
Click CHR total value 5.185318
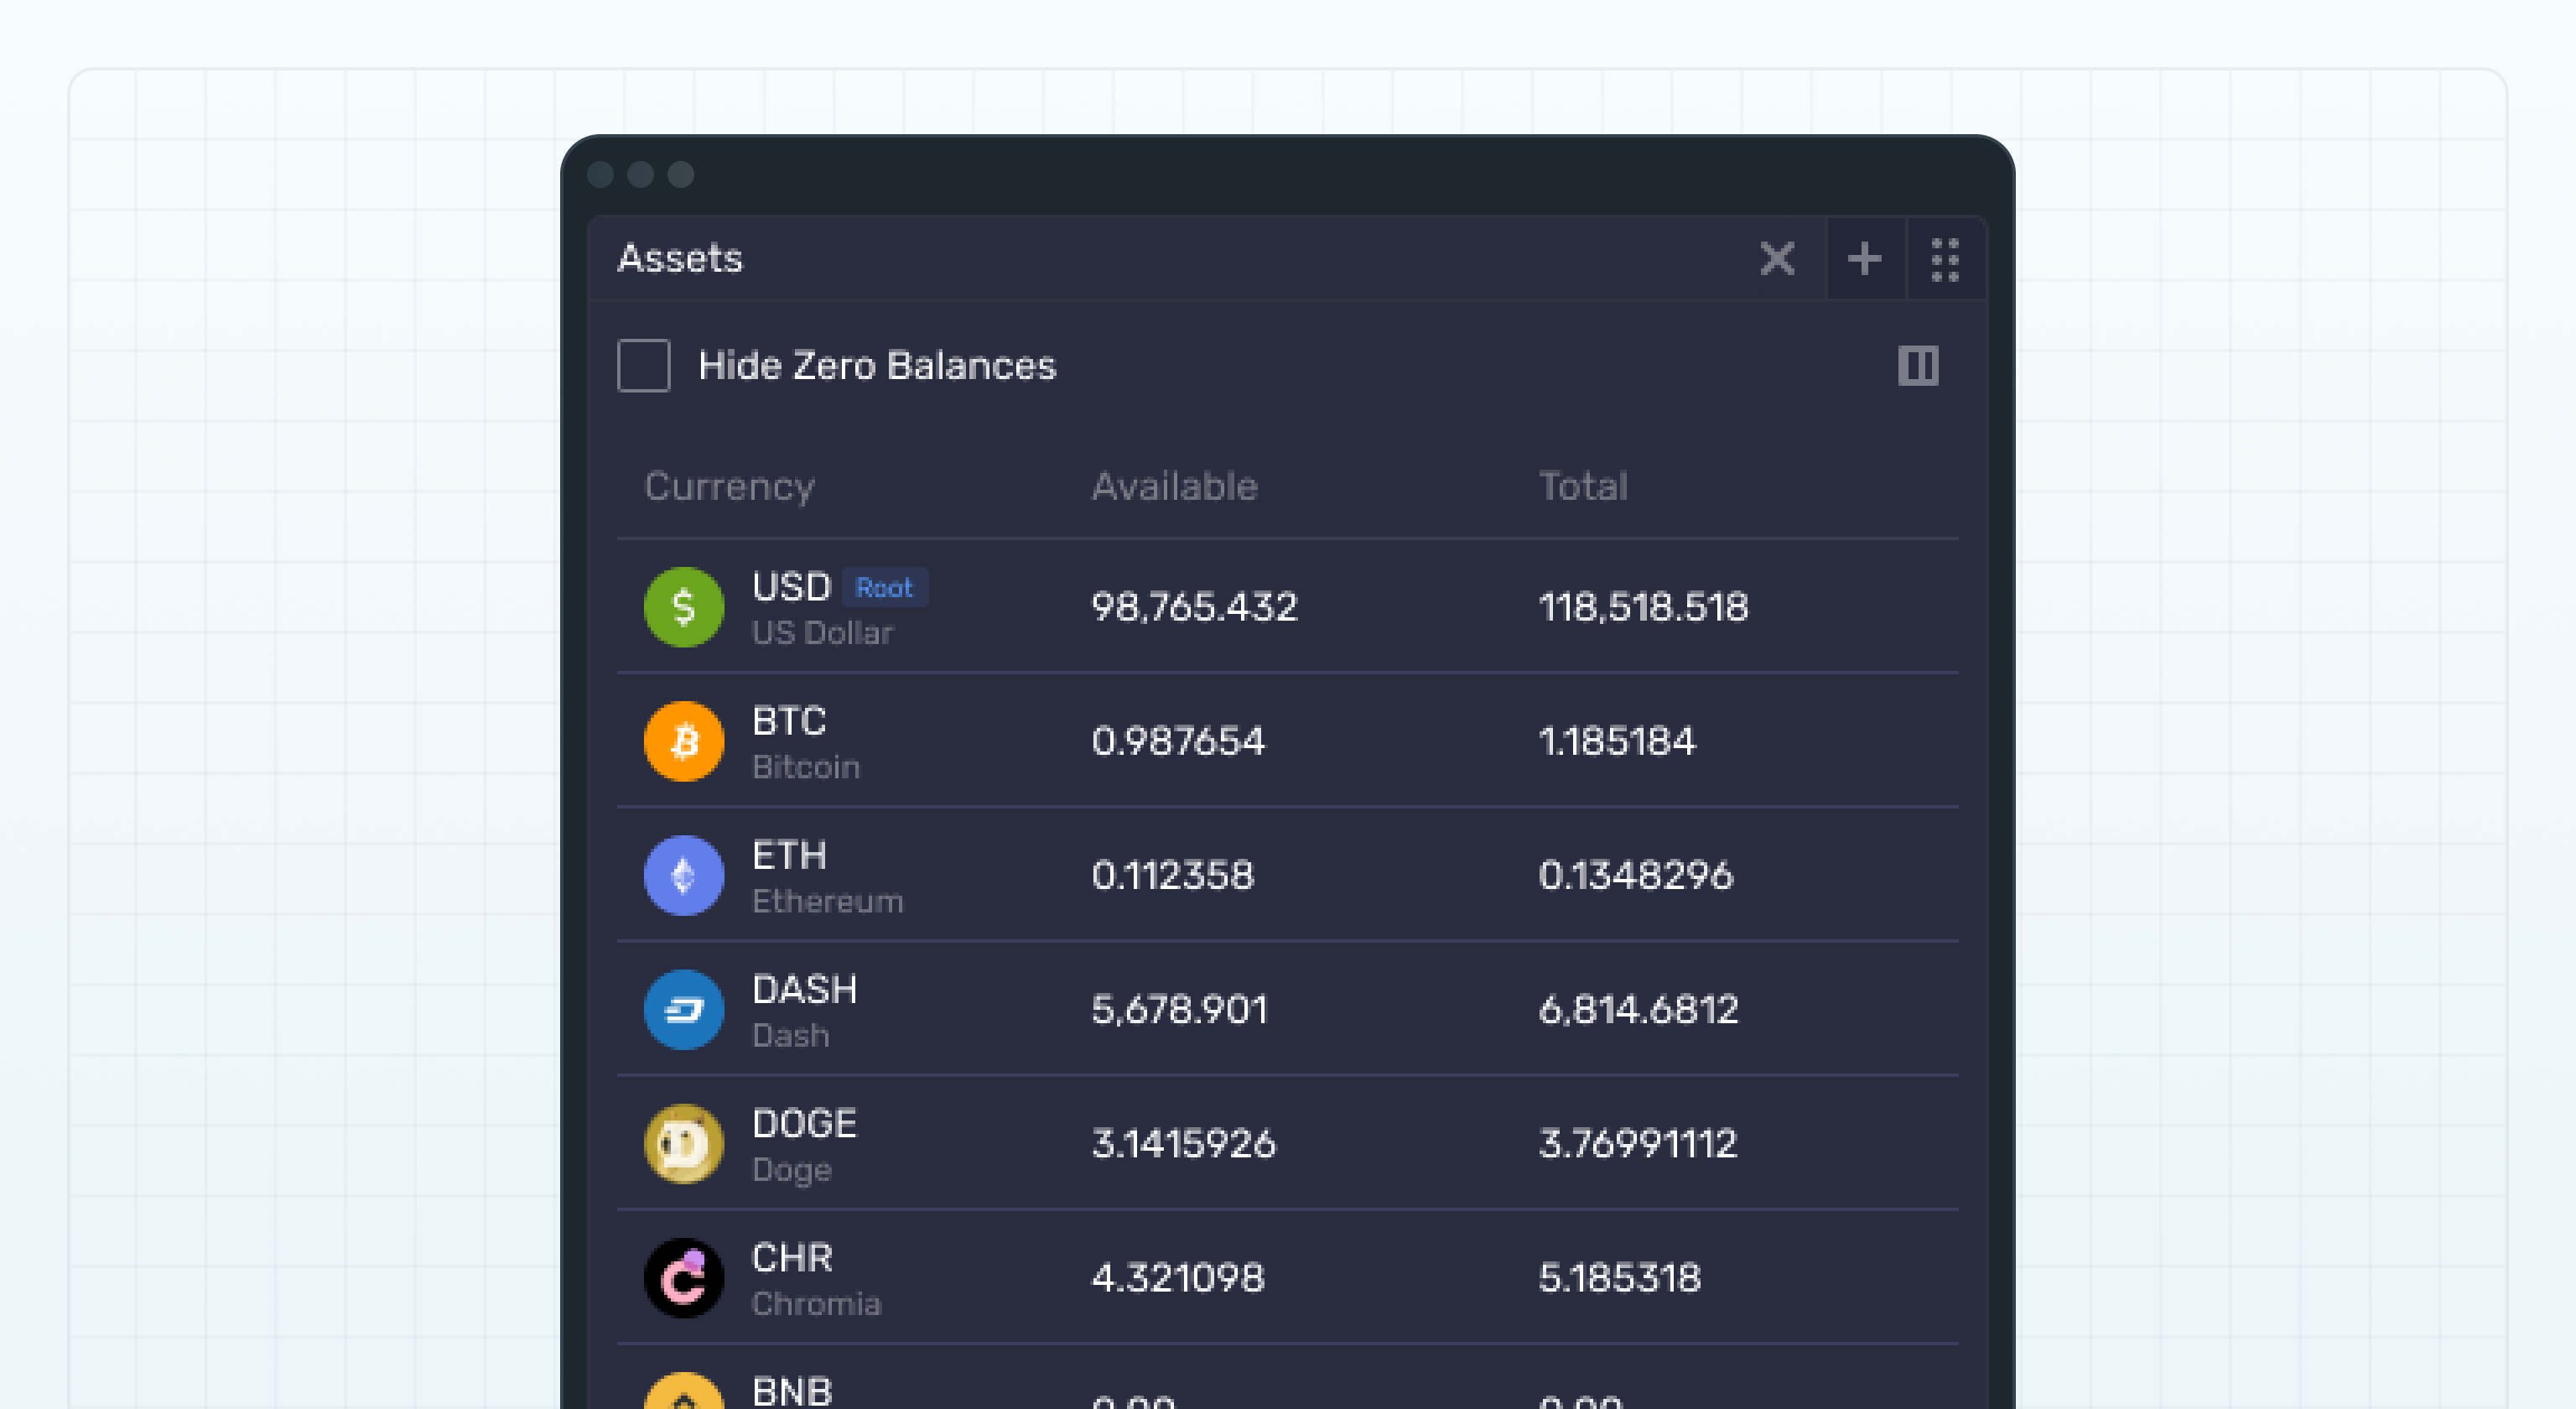[1619, 1277]
